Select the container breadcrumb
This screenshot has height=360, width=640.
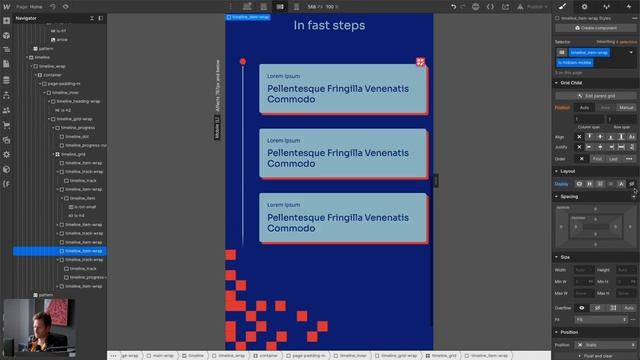tap(265, 356)
